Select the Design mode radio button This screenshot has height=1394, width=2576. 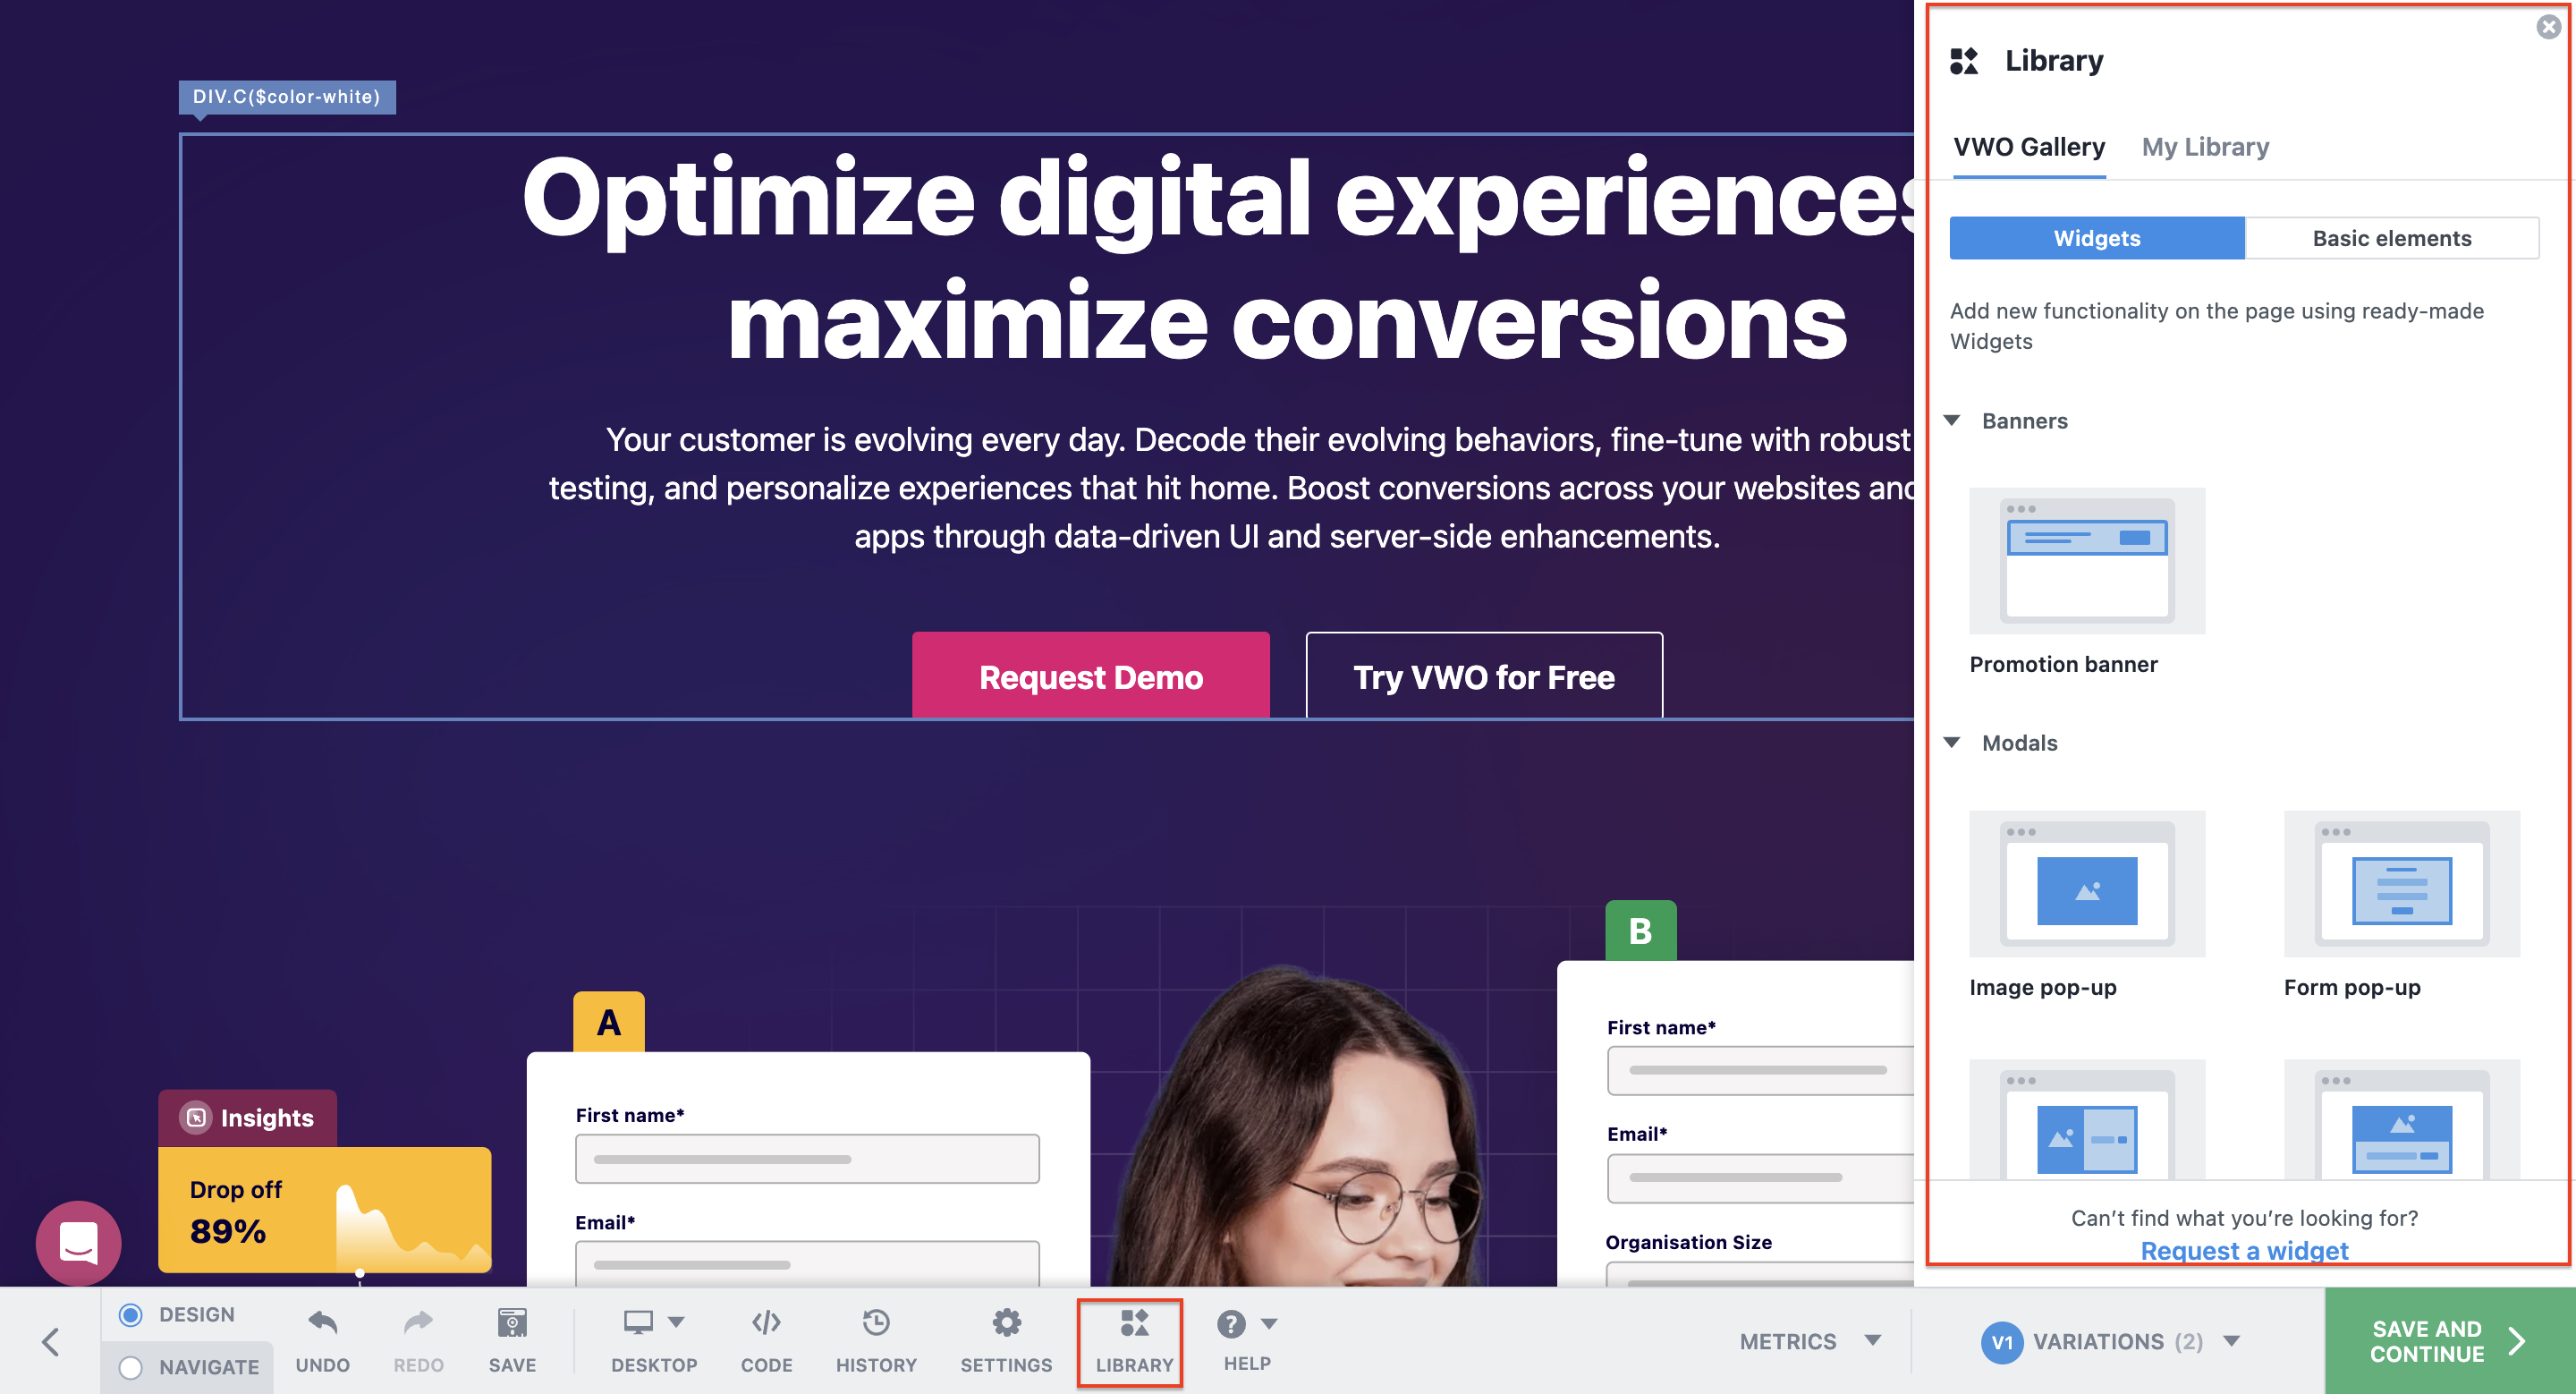(x=131, y=1314)
